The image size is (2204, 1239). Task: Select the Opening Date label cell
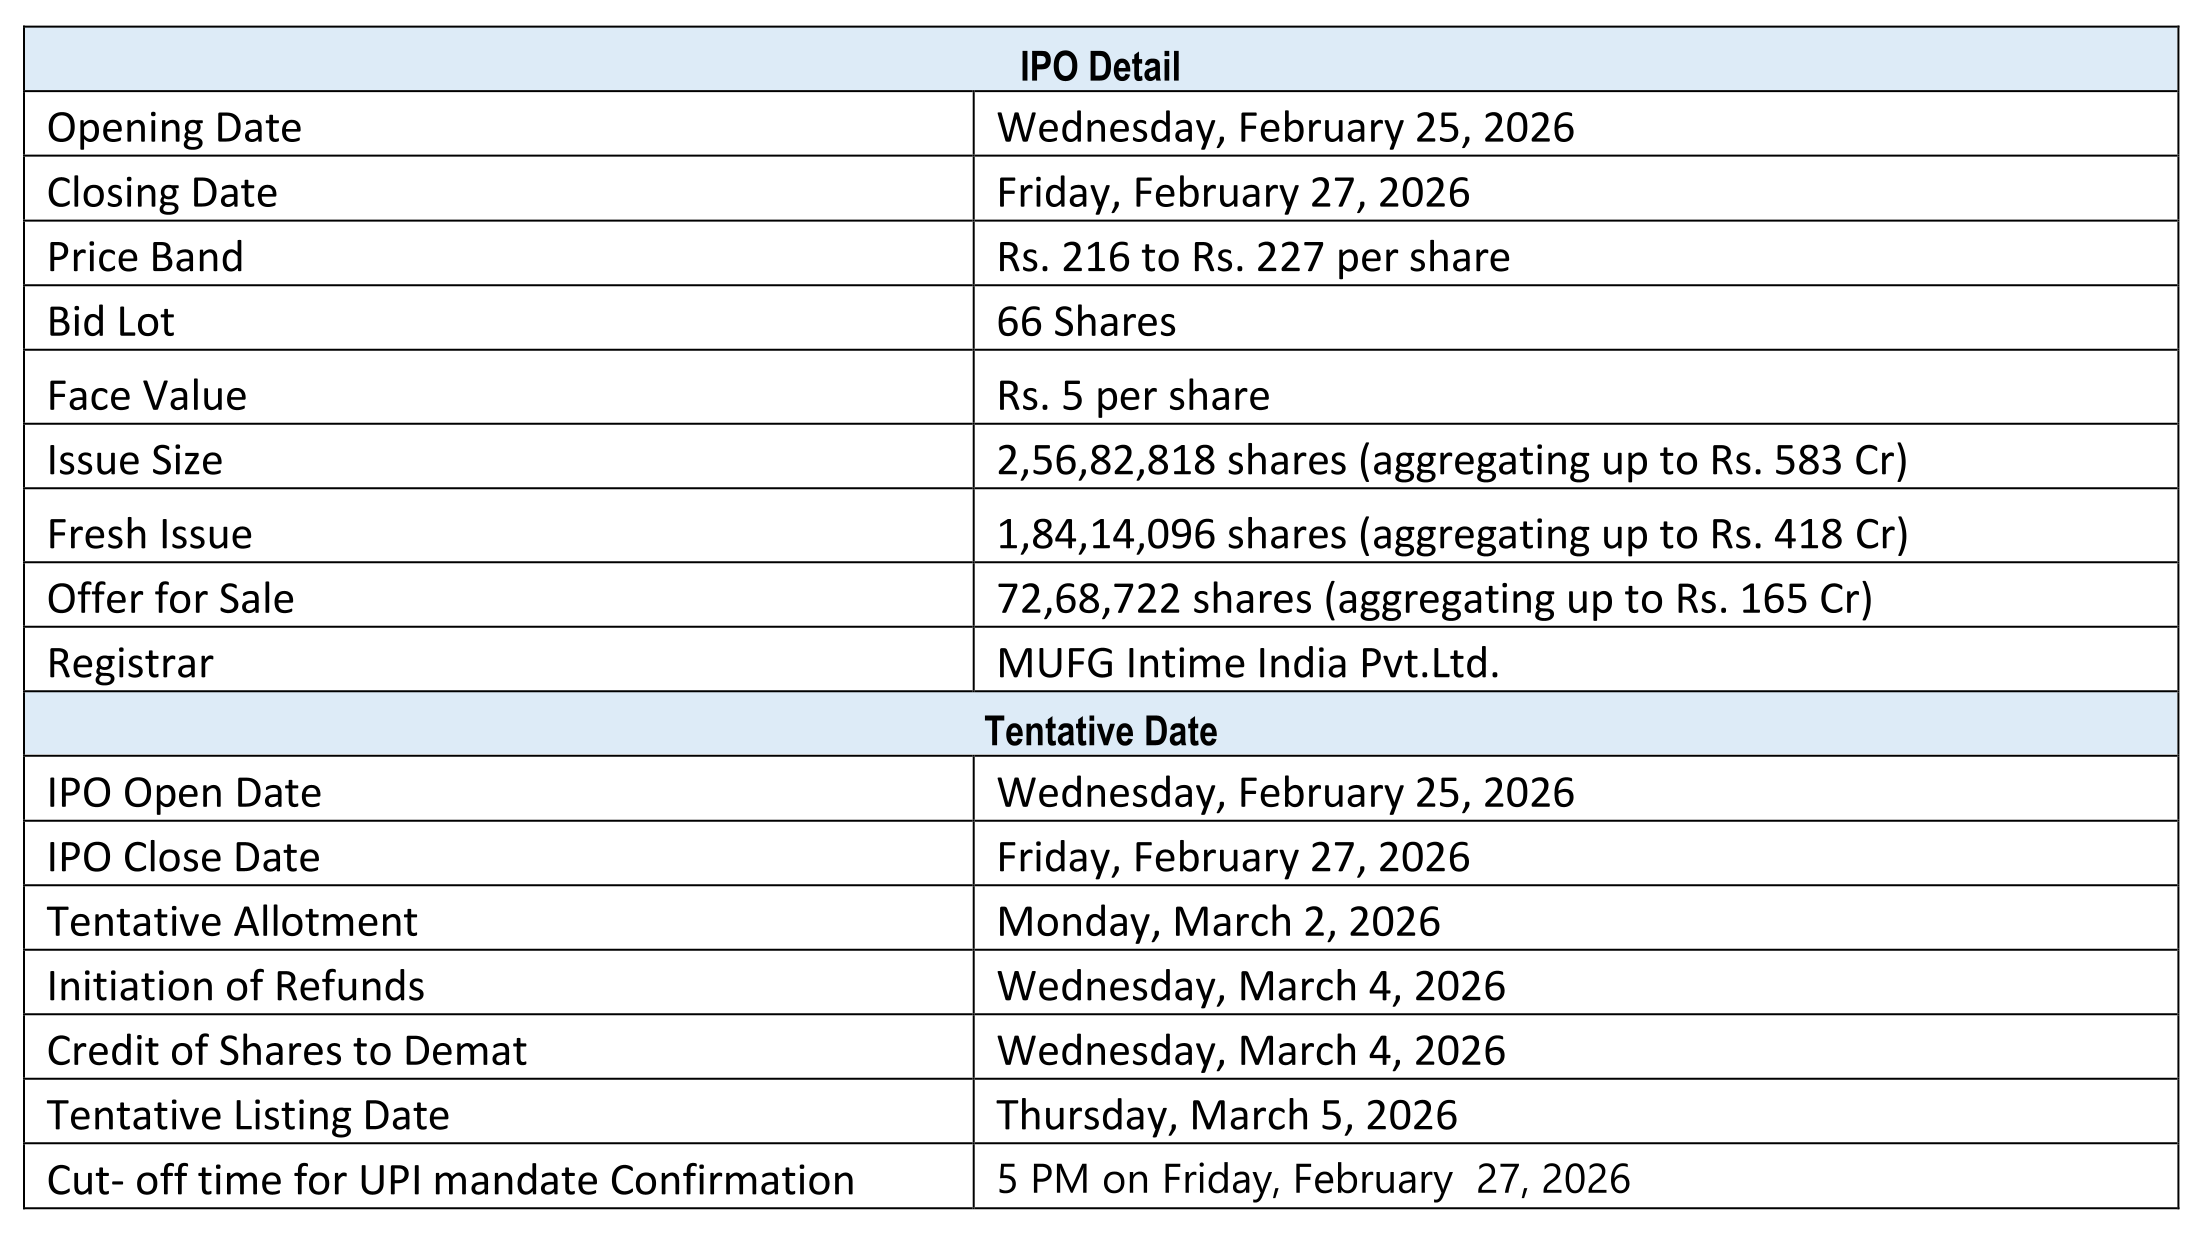(174, 128)
